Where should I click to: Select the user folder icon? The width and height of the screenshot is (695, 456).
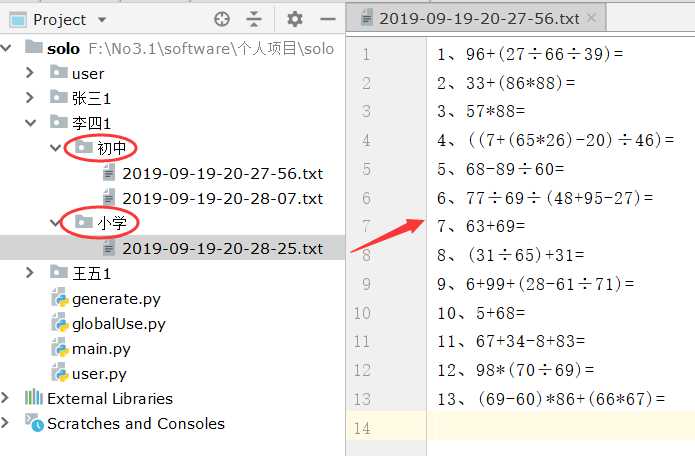(59, 71)
